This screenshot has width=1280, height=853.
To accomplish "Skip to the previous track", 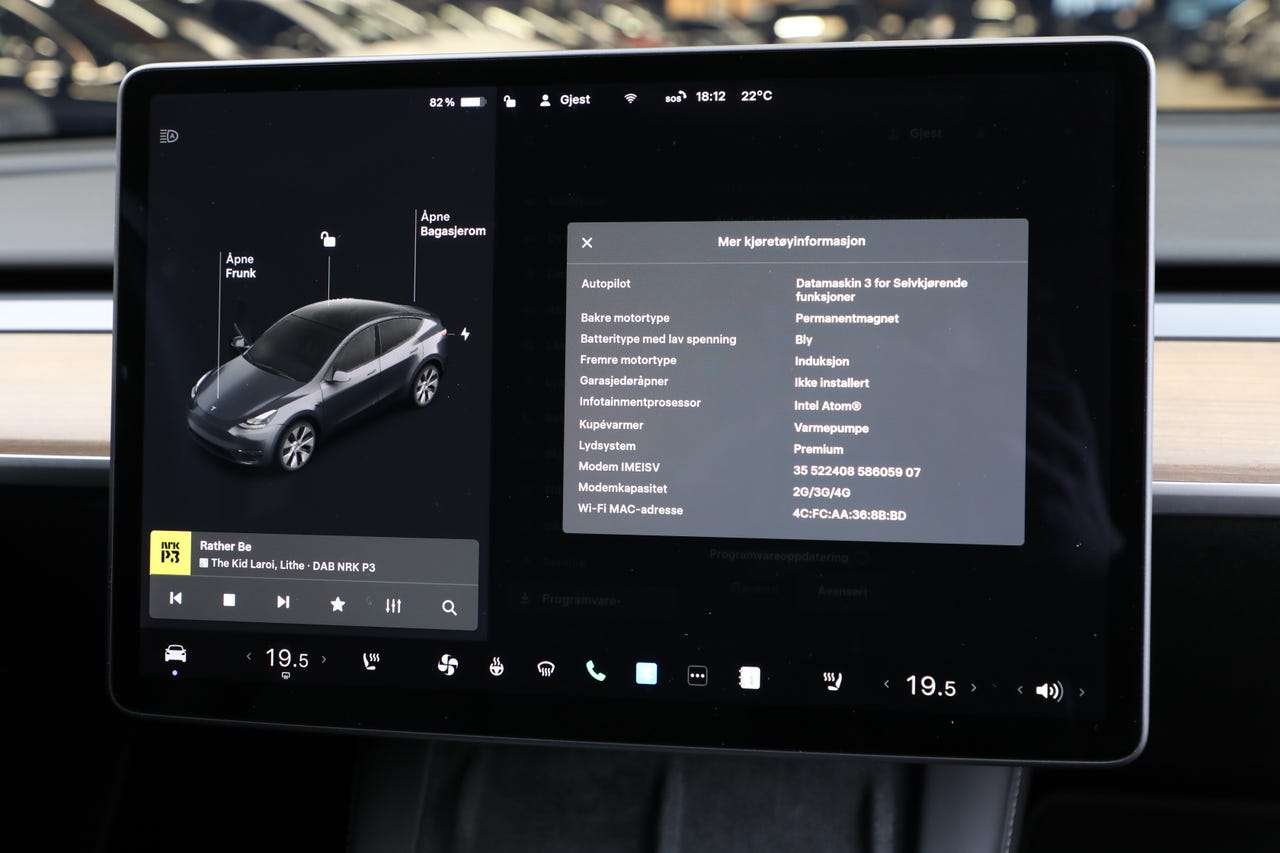I will point(176,599).
